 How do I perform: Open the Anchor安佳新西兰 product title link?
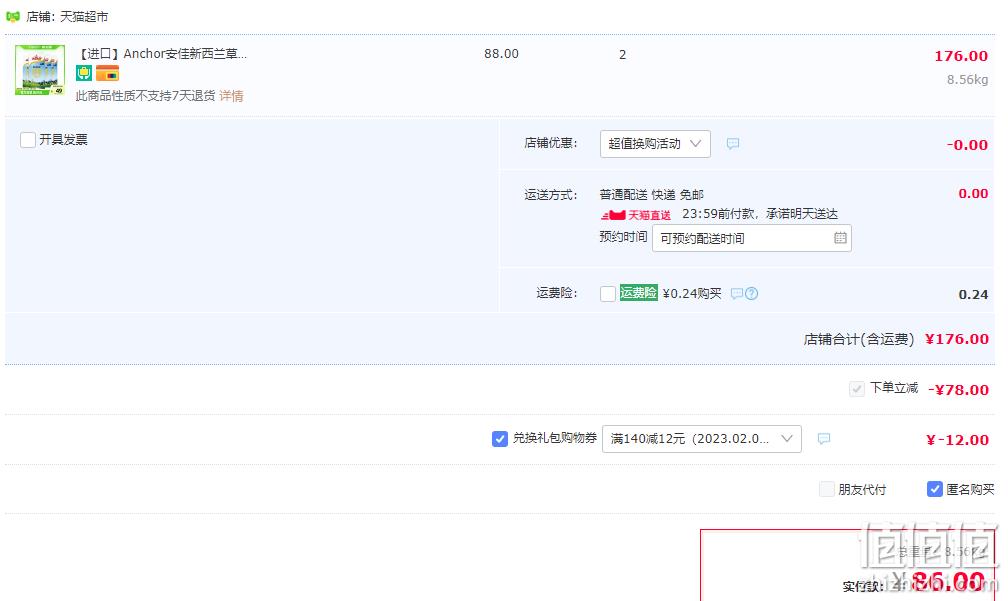click(162, 54)
